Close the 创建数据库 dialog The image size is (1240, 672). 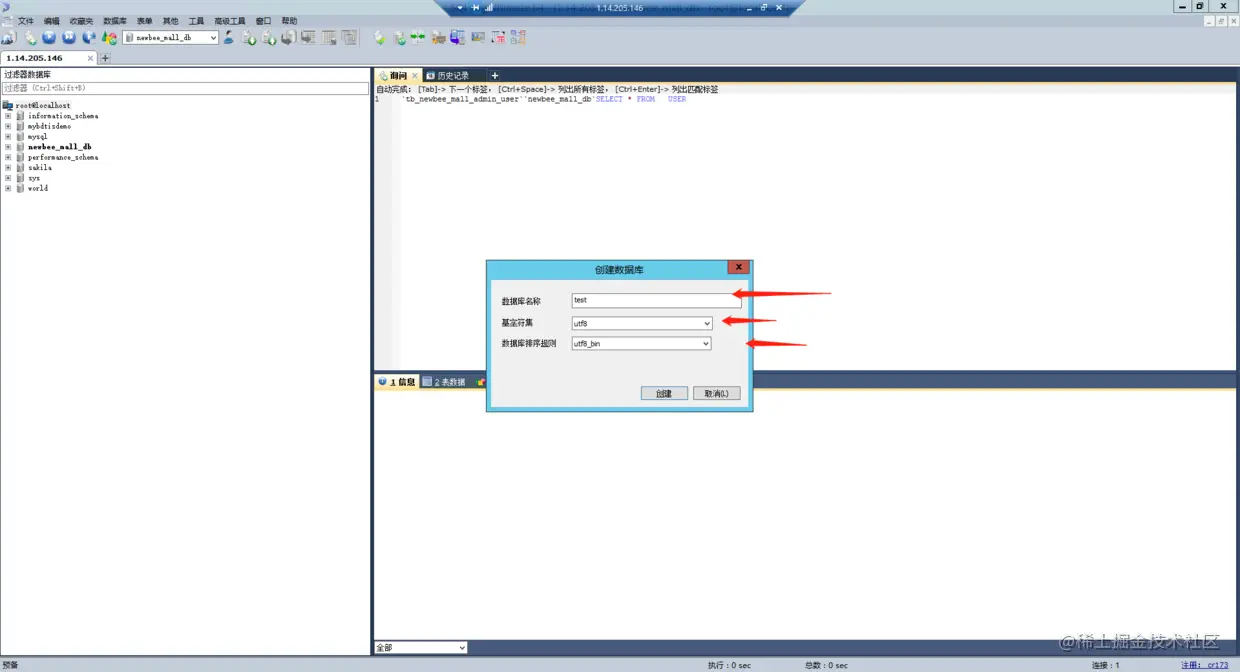click(738, 268)
